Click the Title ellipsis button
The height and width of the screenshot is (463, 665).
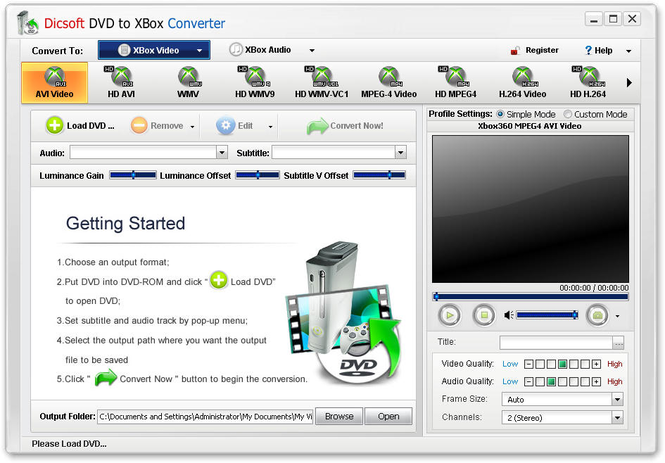pyautogui.click(x=618, y=343)
